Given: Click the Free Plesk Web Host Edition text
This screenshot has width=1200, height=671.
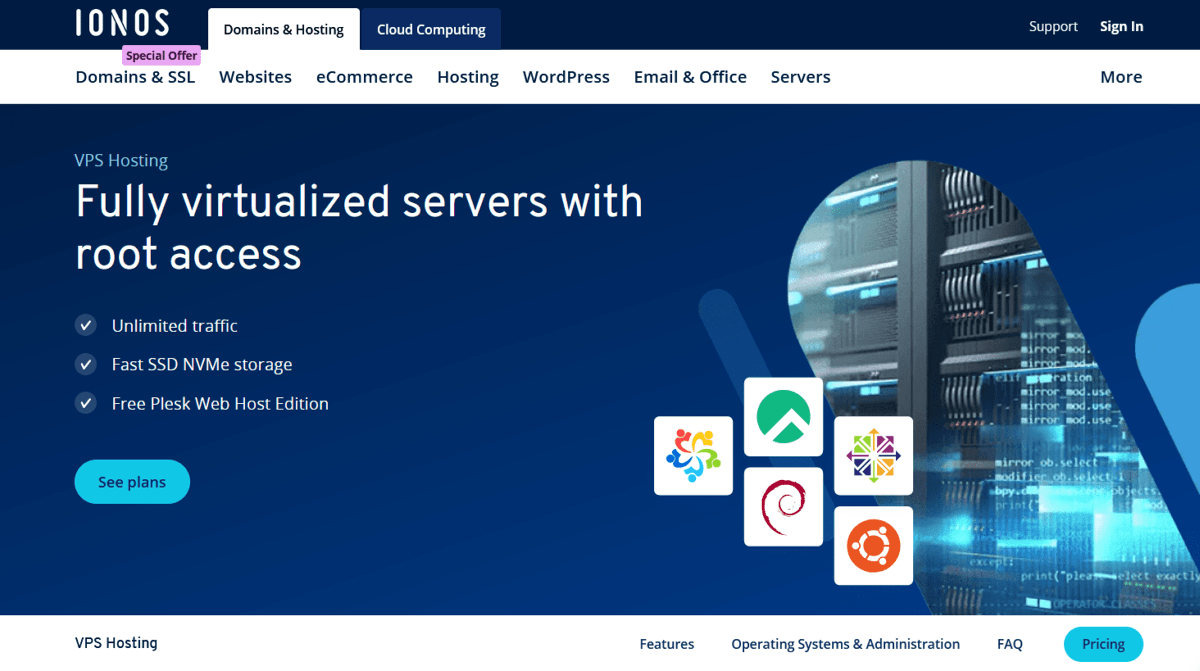Looking at the screenshot, I should (220, 403).
